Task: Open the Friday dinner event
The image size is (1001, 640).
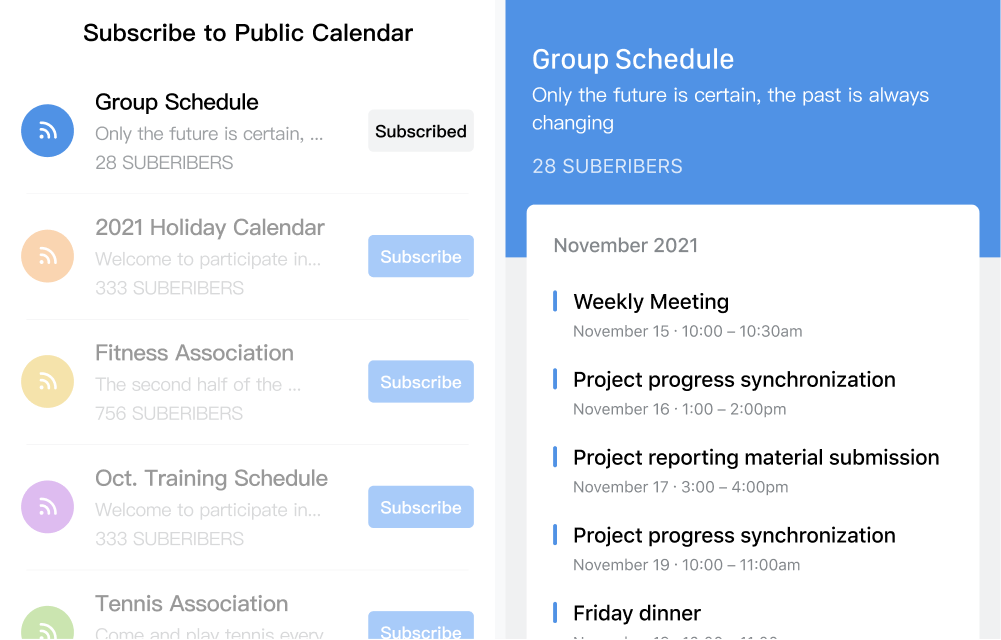Action: tap(636, 613)
